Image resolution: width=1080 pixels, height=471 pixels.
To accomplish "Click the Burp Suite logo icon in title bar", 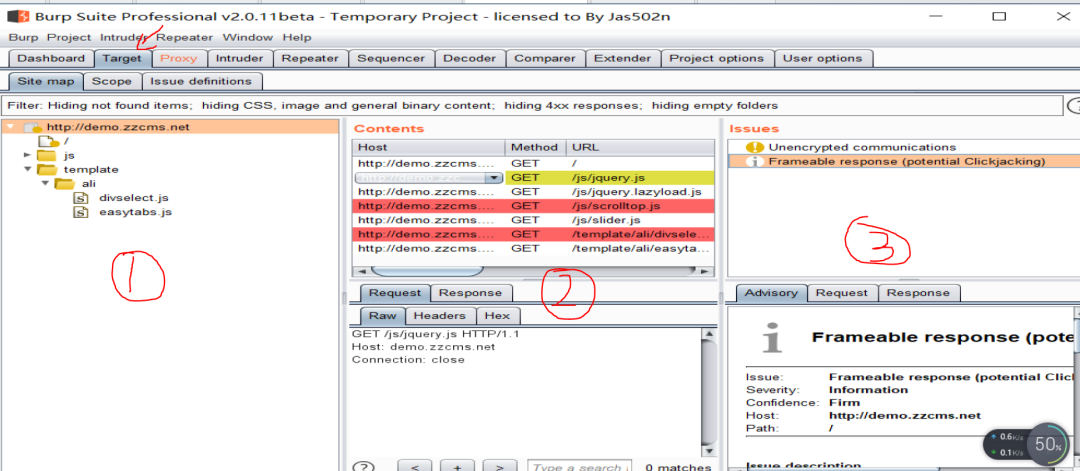I will [18, 16].
